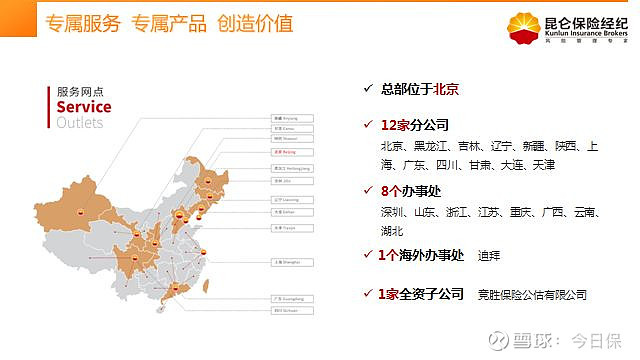Click the orange square at top-left corner
The width and height of the screenshot is (640, 360).
(18, 18)
